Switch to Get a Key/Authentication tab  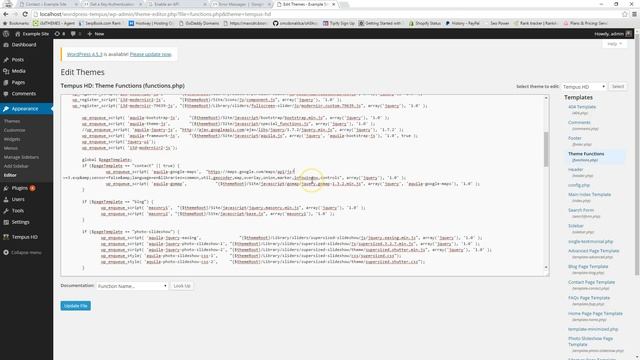point(113,4)
